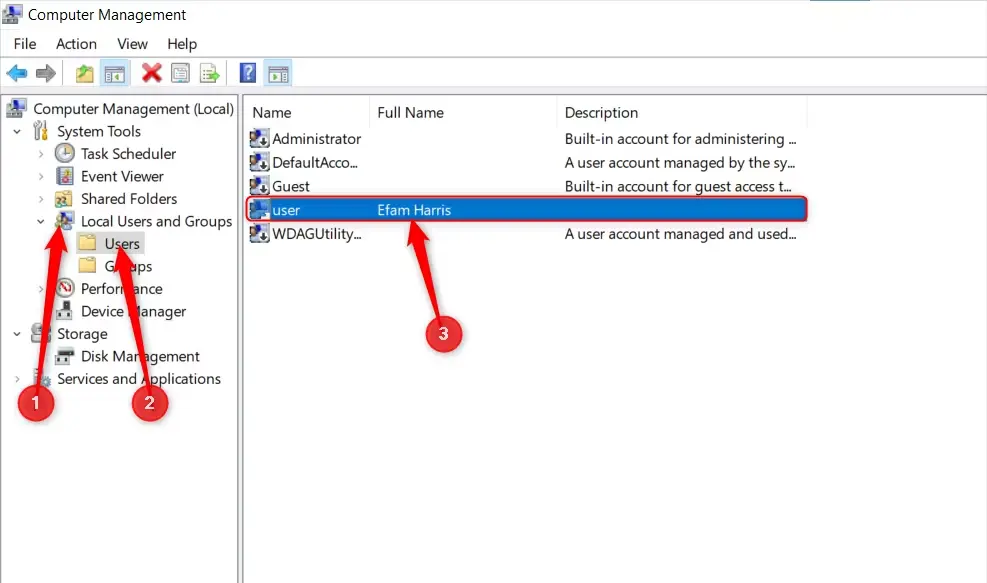
Task: Click the Guest account icon
Action: (259, 186)
